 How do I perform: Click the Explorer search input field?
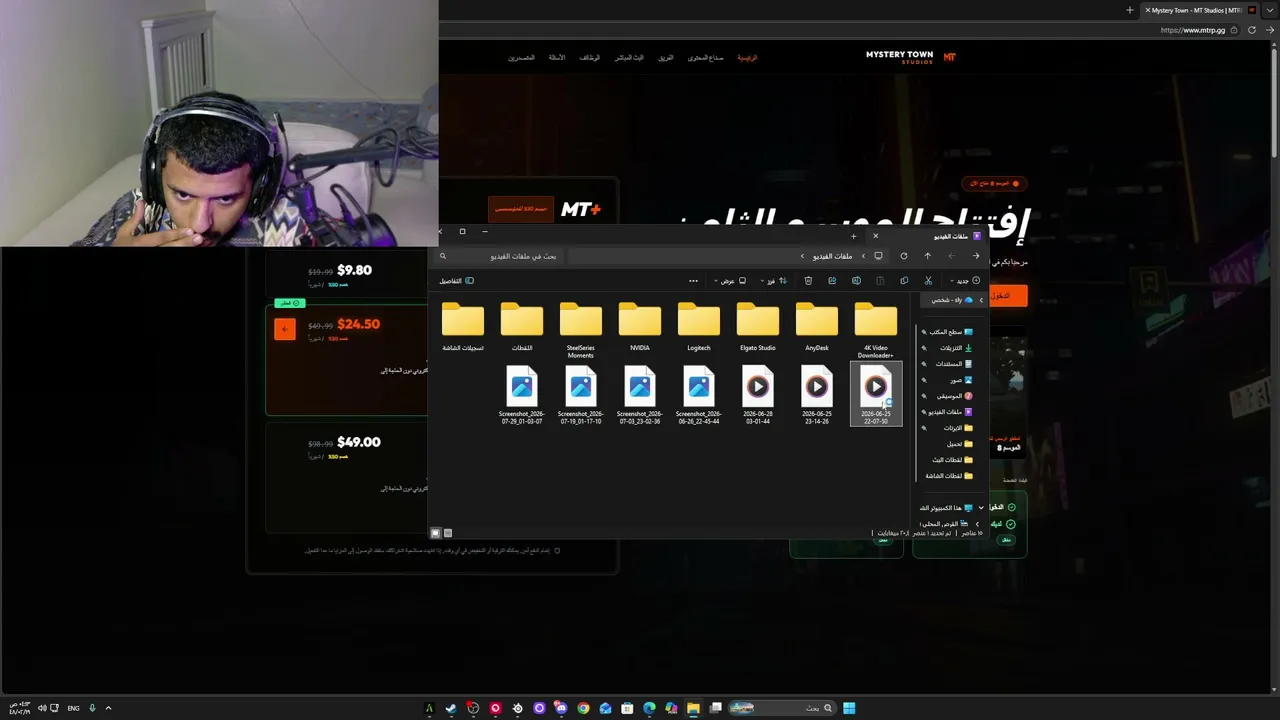(x=500, y=256)
